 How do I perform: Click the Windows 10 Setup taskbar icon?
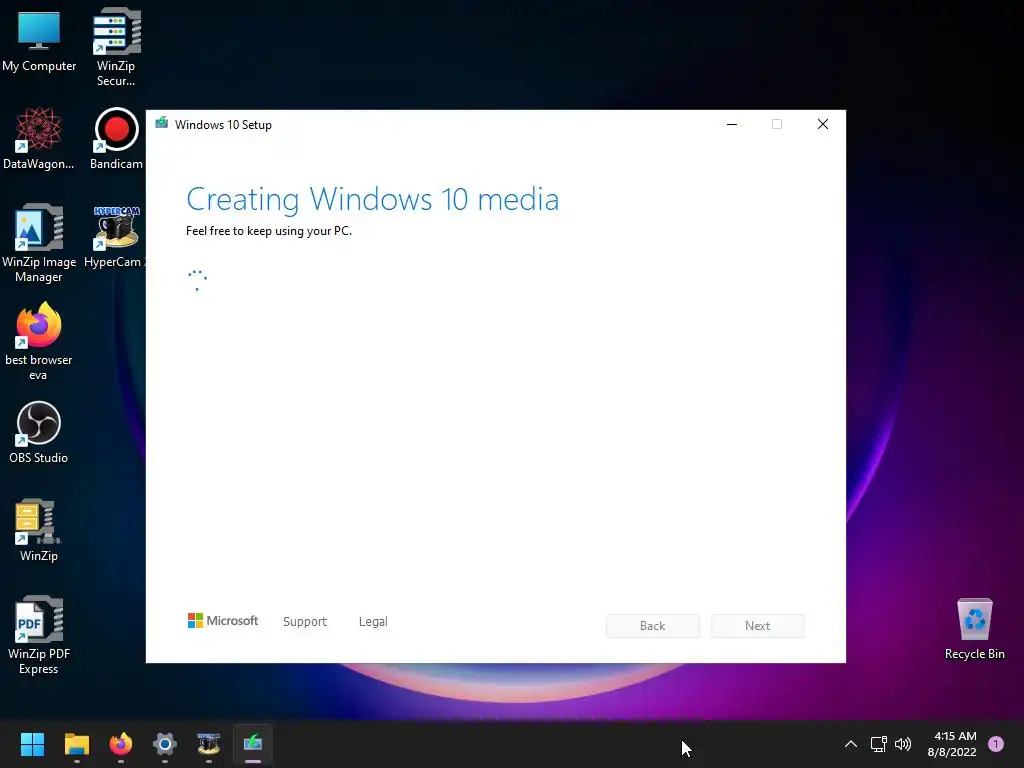(253, 744)
